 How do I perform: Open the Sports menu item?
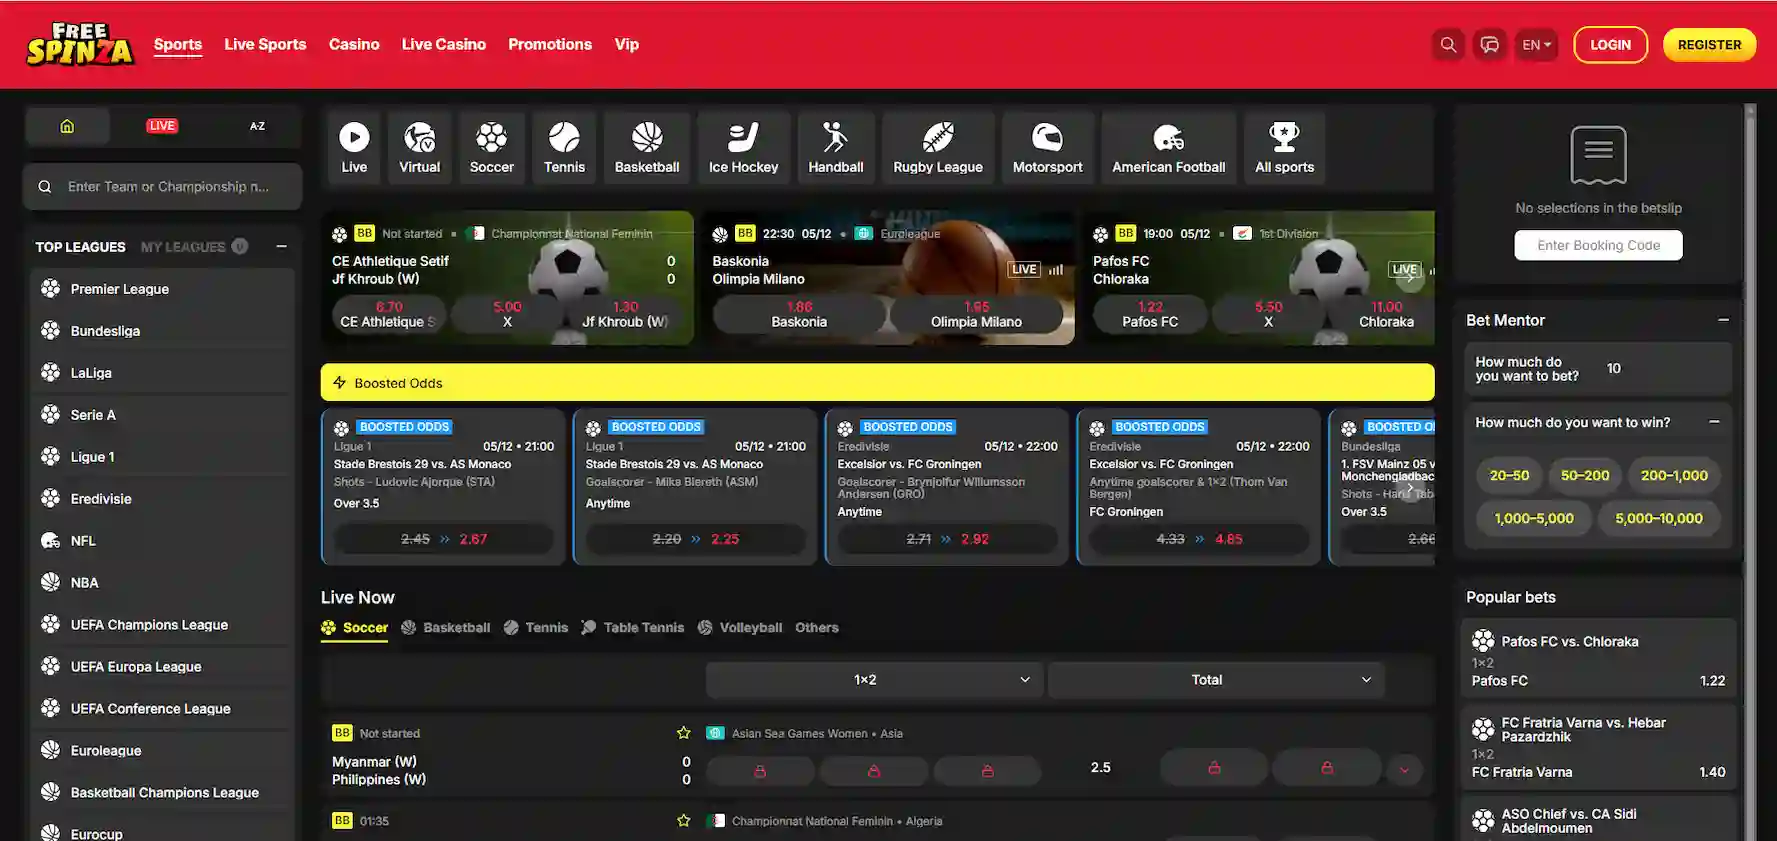pyautogui.click(x=178, y=45)
